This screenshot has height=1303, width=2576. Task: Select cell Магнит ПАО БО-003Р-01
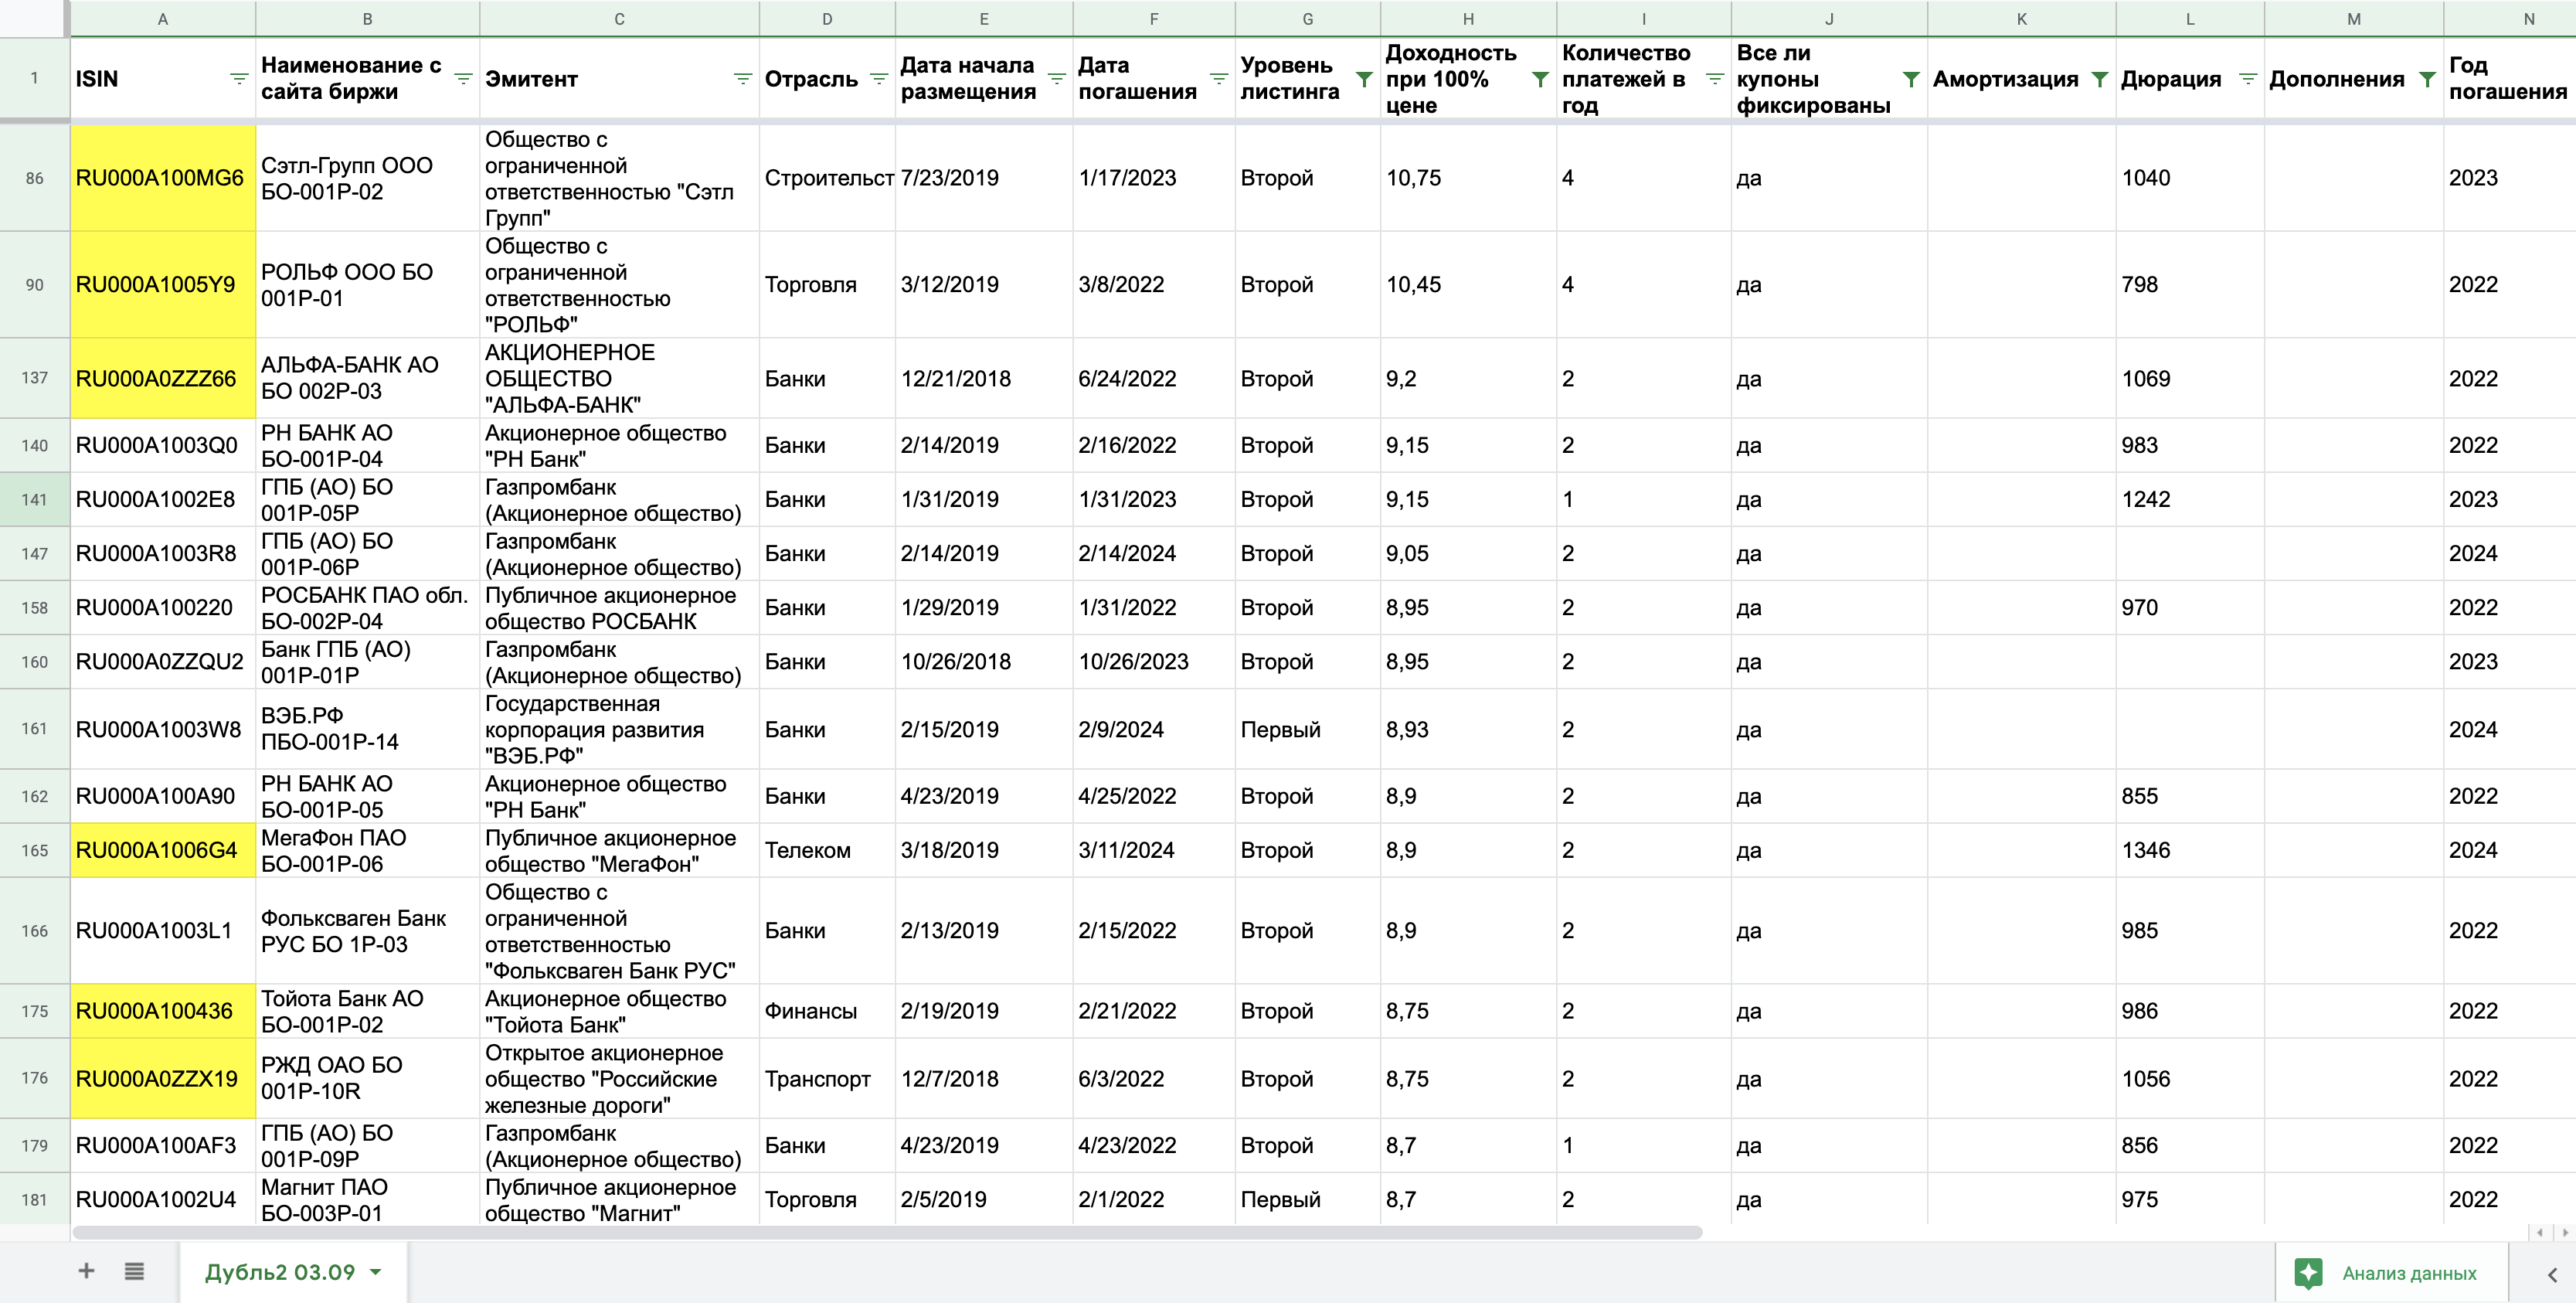point(367,1199)
